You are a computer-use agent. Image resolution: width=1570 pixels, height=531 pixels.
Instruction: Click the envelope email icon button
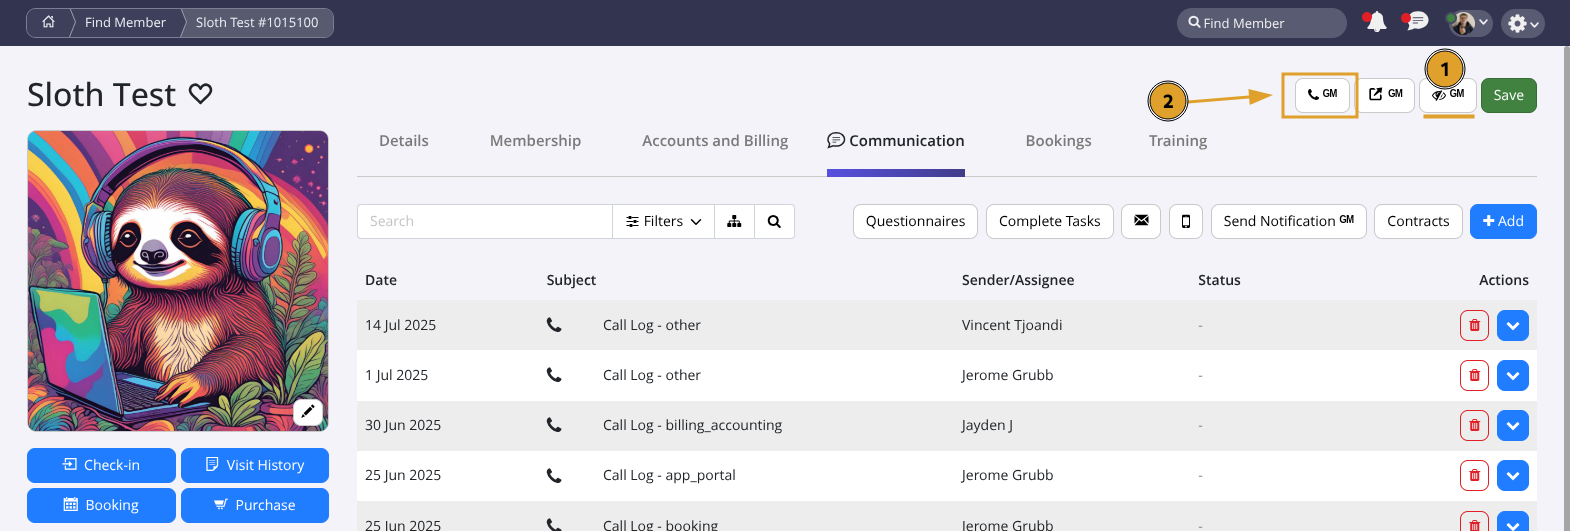coord(1141,221)
